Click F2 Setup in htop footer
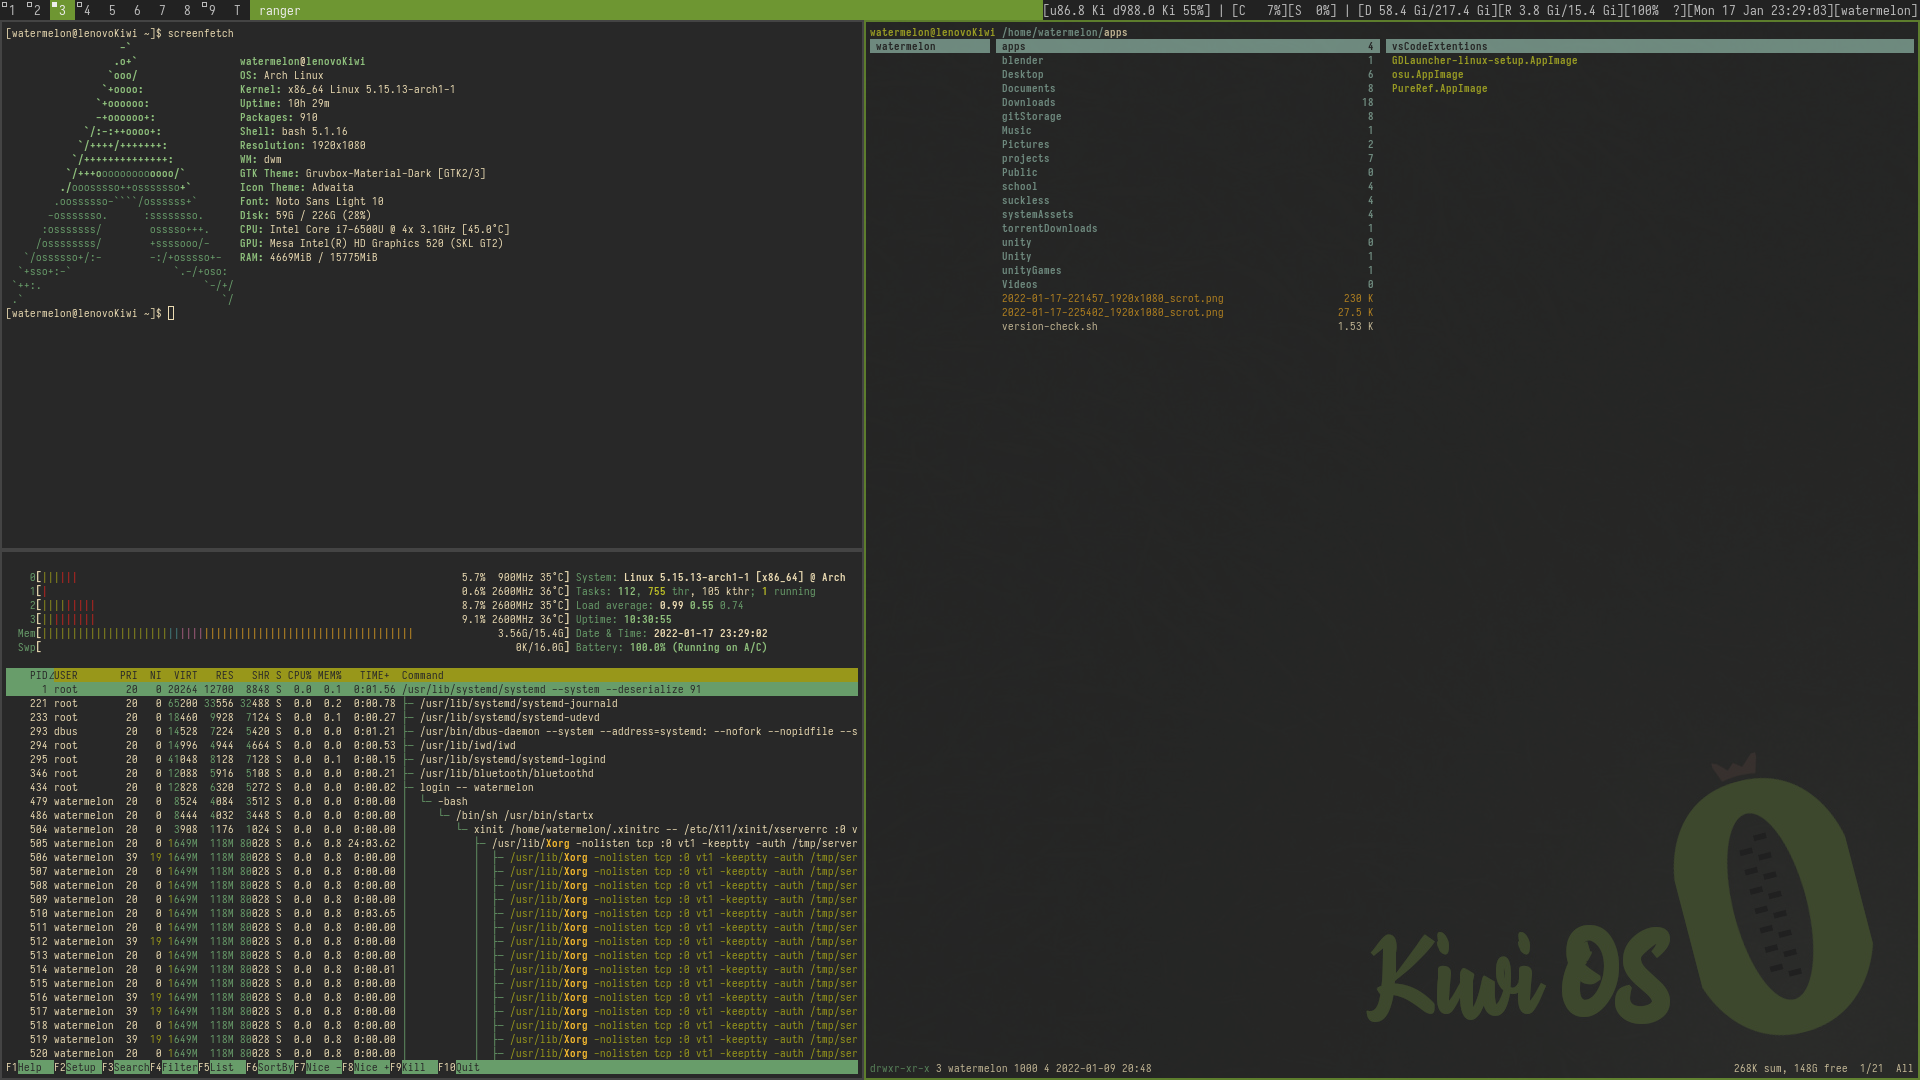This screenshot has width=1920, height=1080. coord(78,1068)
